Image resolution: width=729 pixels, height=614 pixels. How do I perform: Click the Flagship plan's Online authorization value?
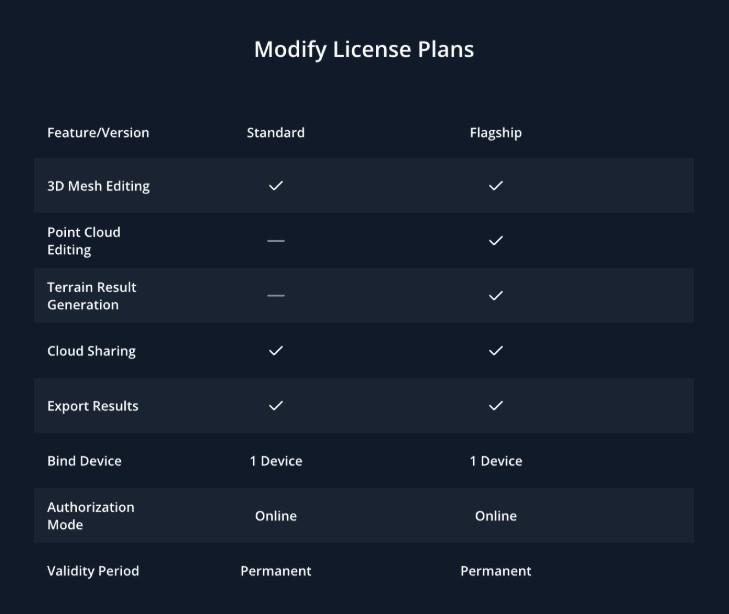click(496, 516)
